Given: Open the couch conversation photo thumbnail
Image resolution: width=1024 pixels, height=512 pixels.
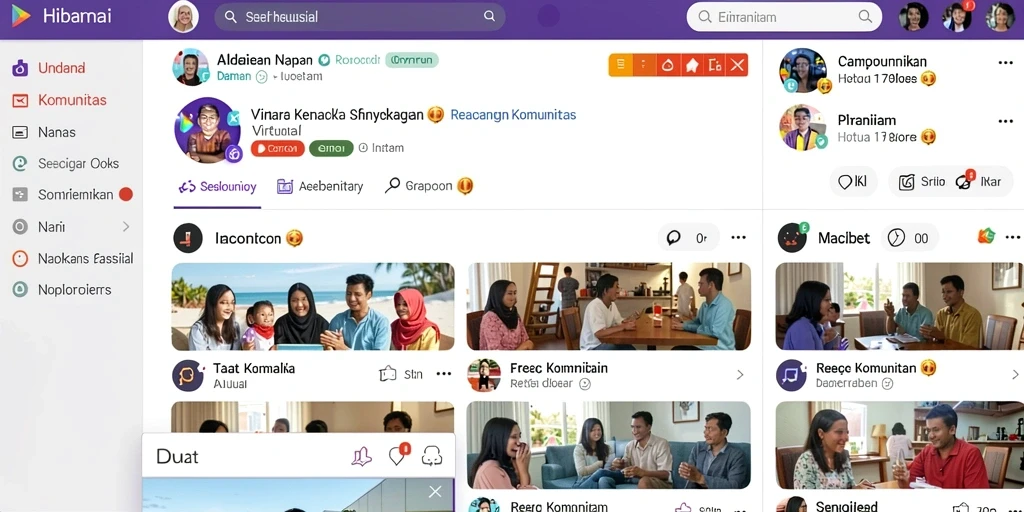Looking at the screenshot, I should coord(609,445).
